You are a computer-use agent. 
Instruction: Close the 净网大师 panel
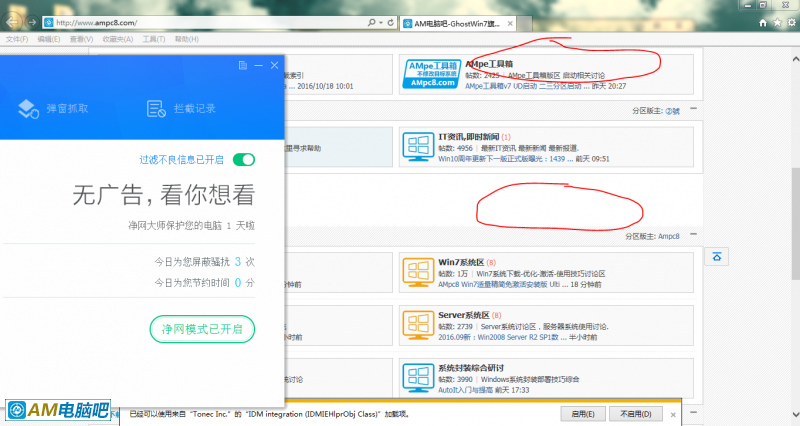click(274, 65)
